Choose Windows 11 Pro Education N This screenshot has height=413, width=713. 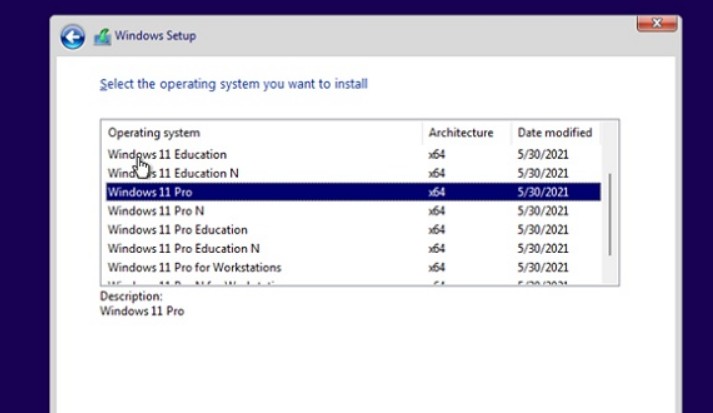point(353,248)
